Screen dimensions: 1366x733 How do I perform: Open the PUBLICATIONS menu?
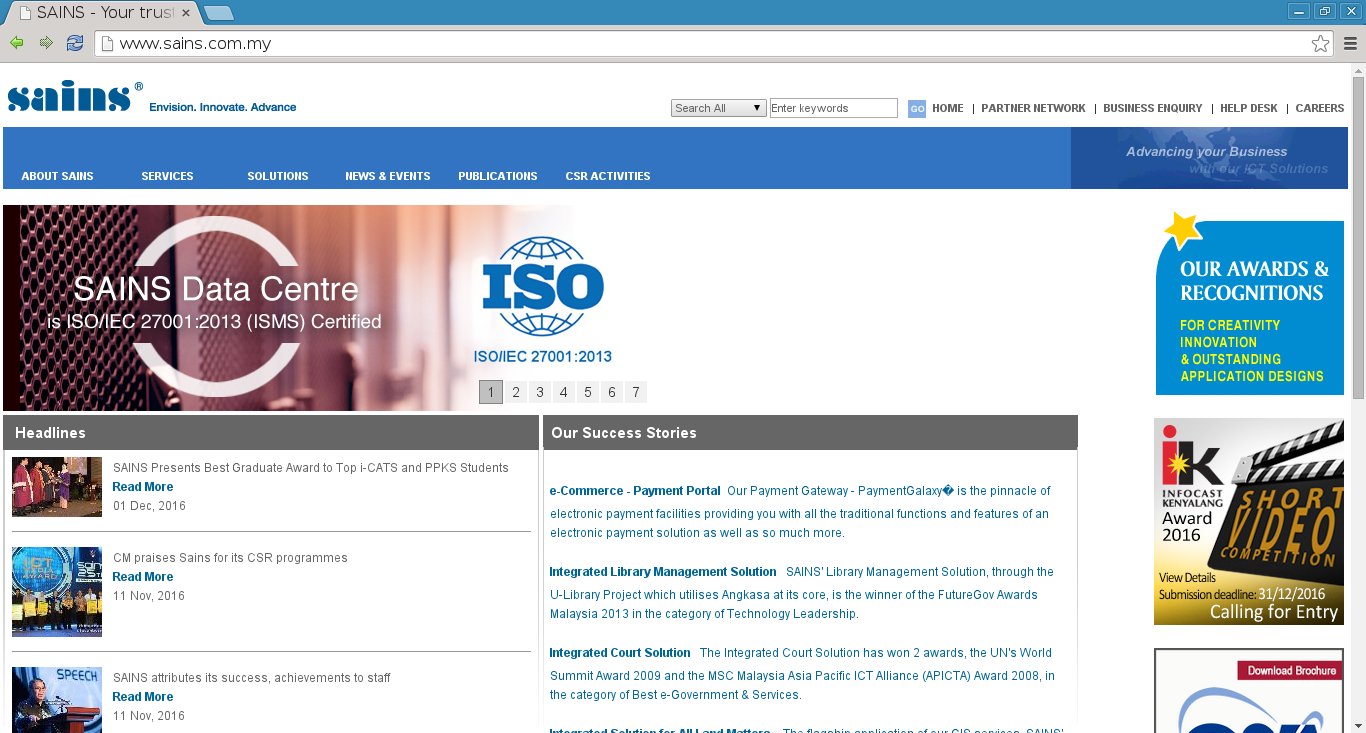pyautogui.click(x=498, y=176)
